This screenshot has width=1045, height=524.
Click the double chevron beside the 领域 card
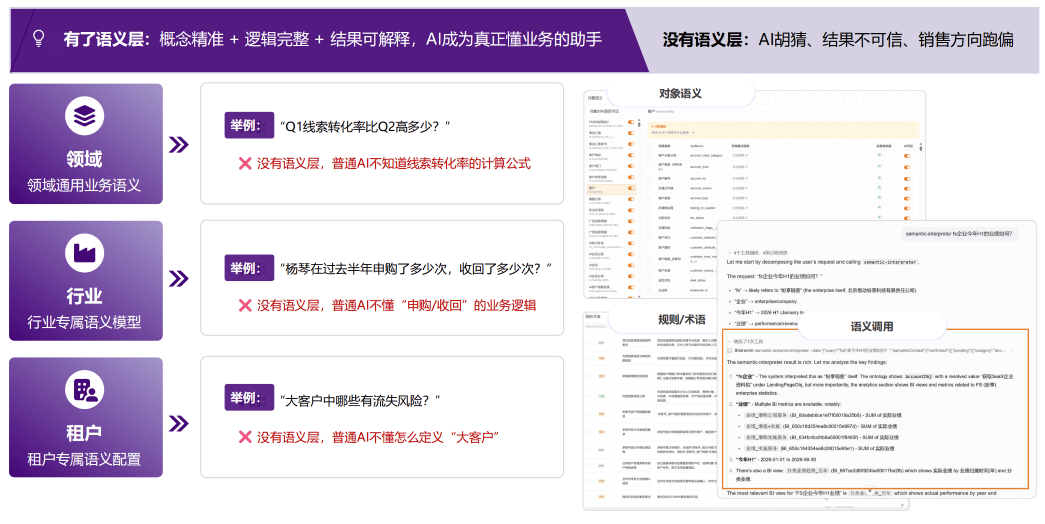pos(179,145)
